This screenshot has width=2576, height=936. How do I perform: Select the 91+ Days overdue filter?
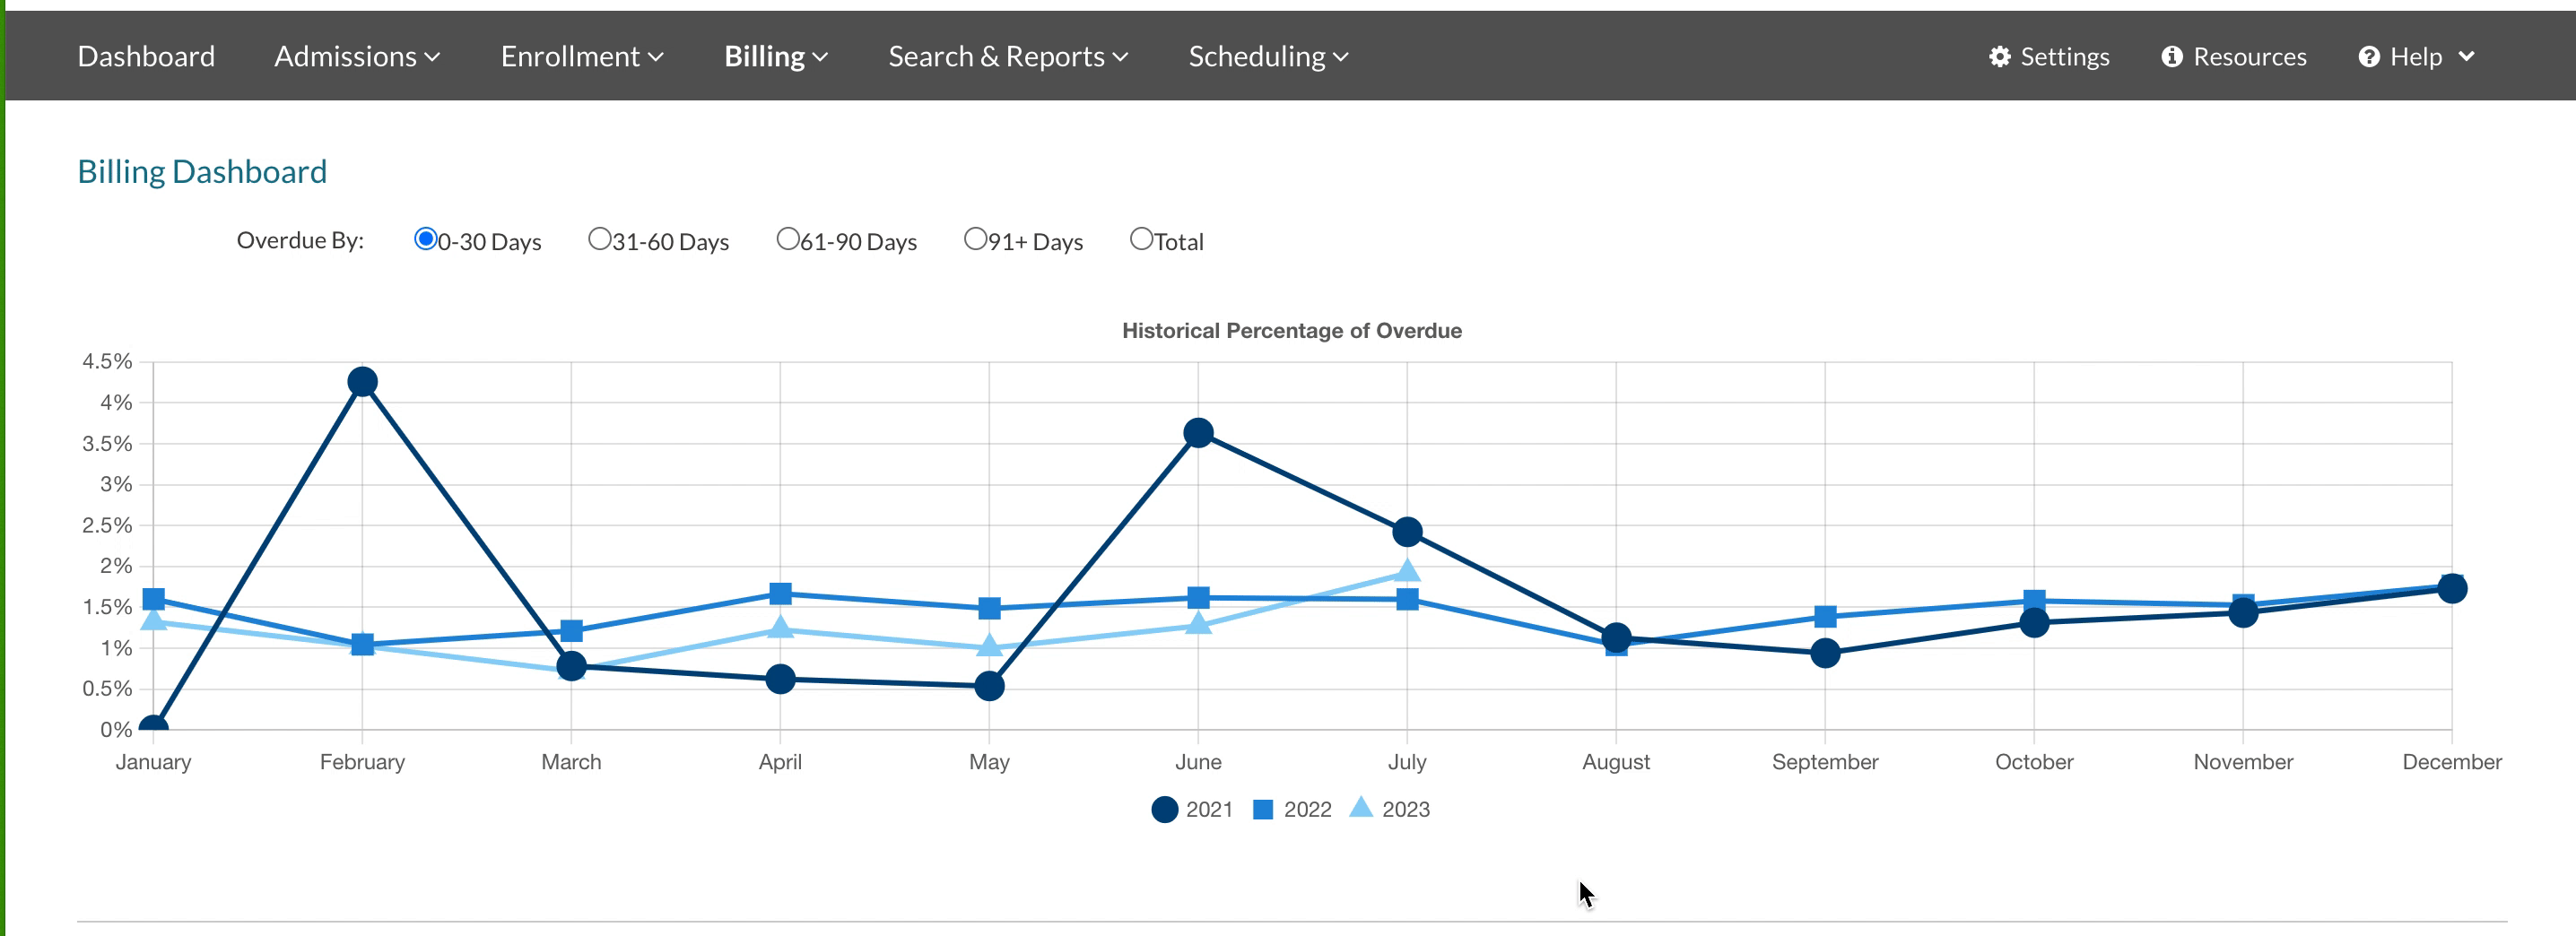(975, 239)
